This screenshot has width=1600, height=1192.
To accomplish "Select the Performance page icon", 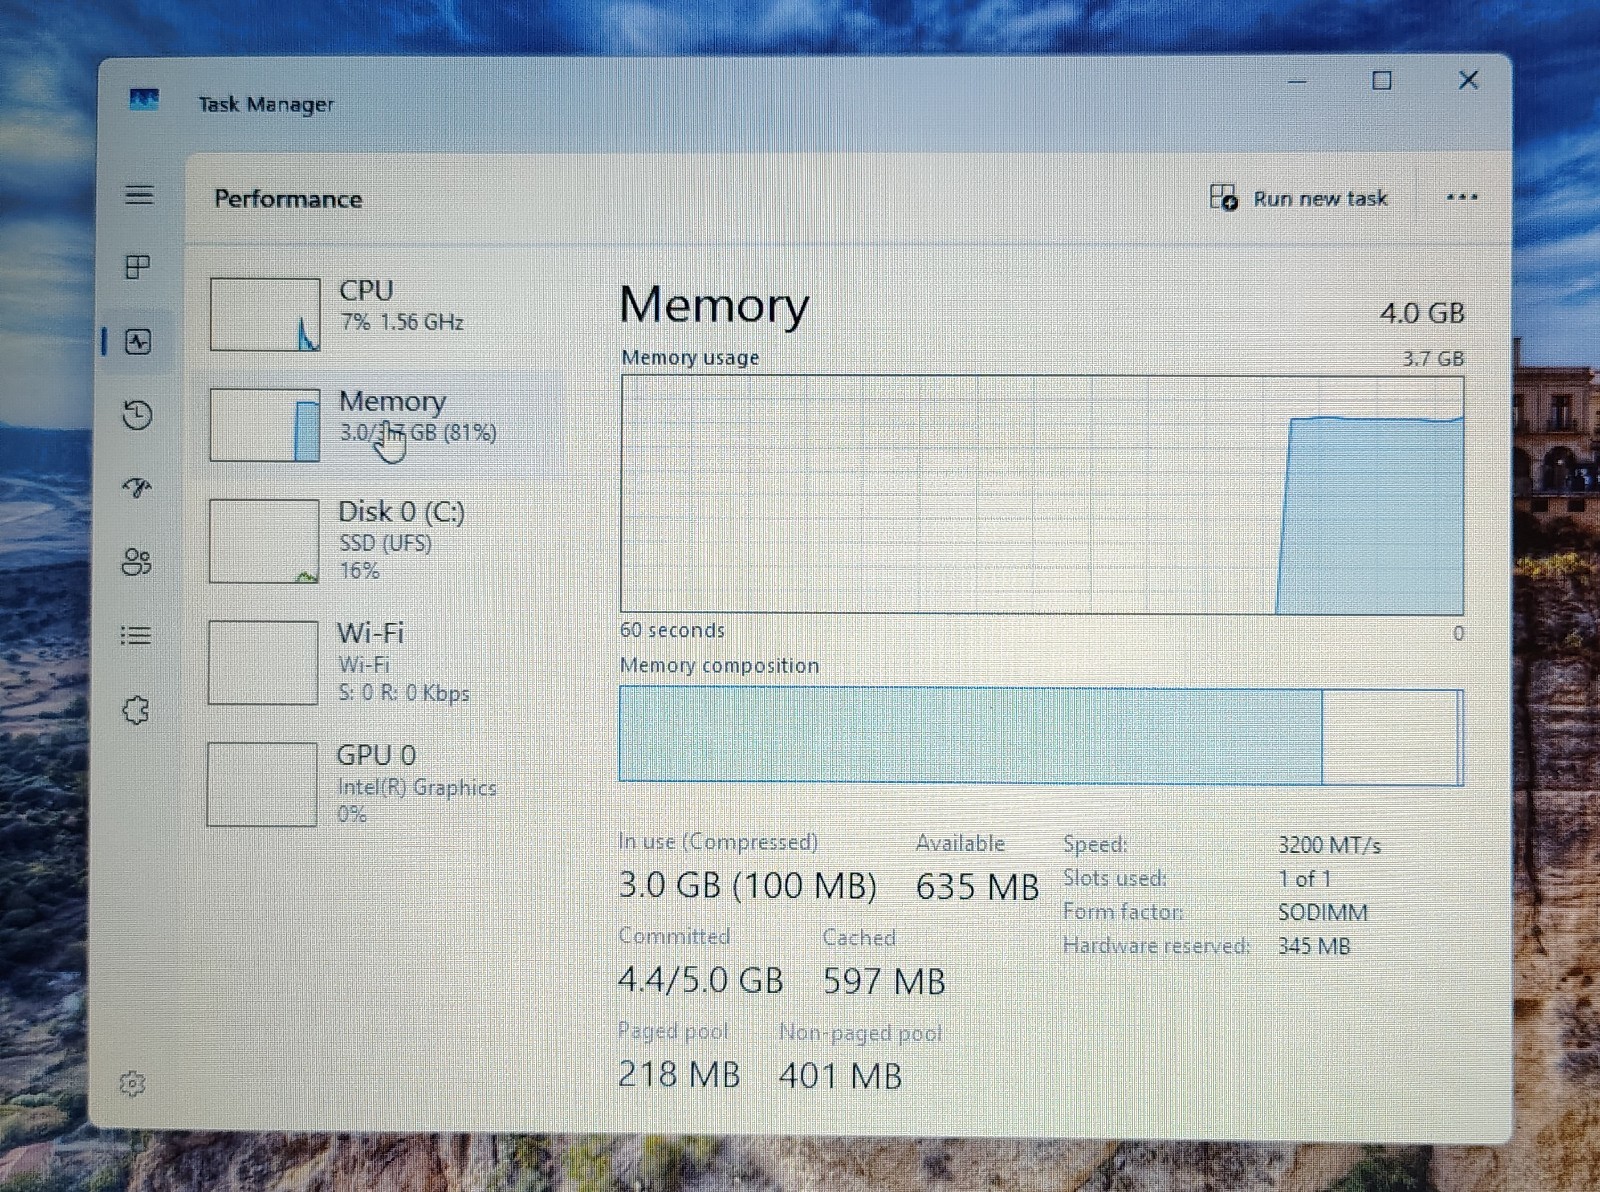I will click(138, 342).
